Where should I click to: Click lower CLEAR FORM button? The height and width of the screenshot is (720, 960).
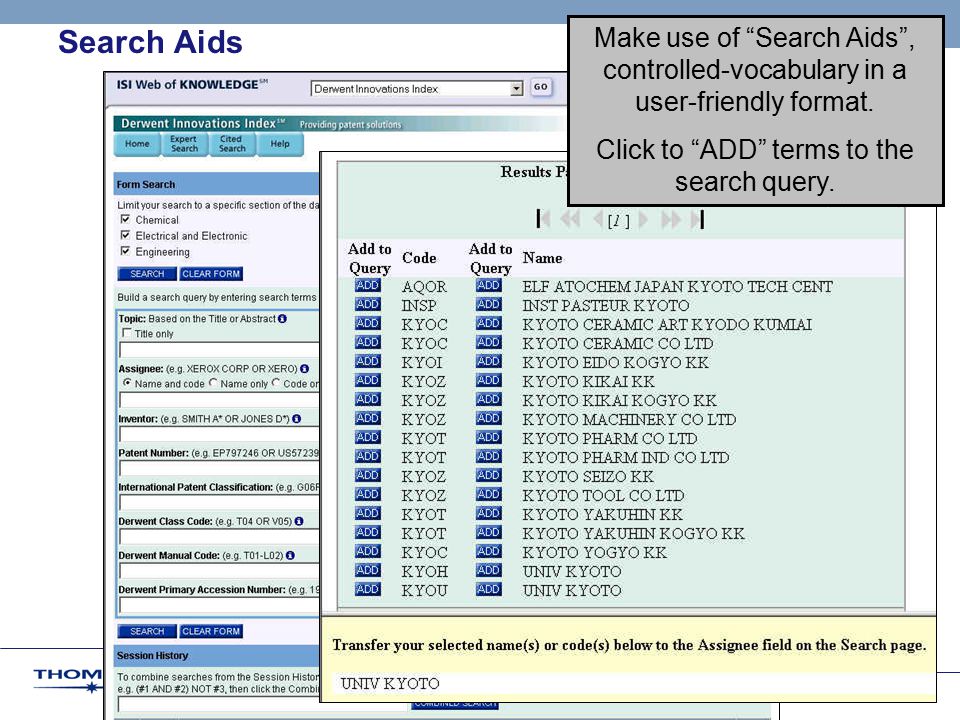pyautogui.click(x=211, y=631)
